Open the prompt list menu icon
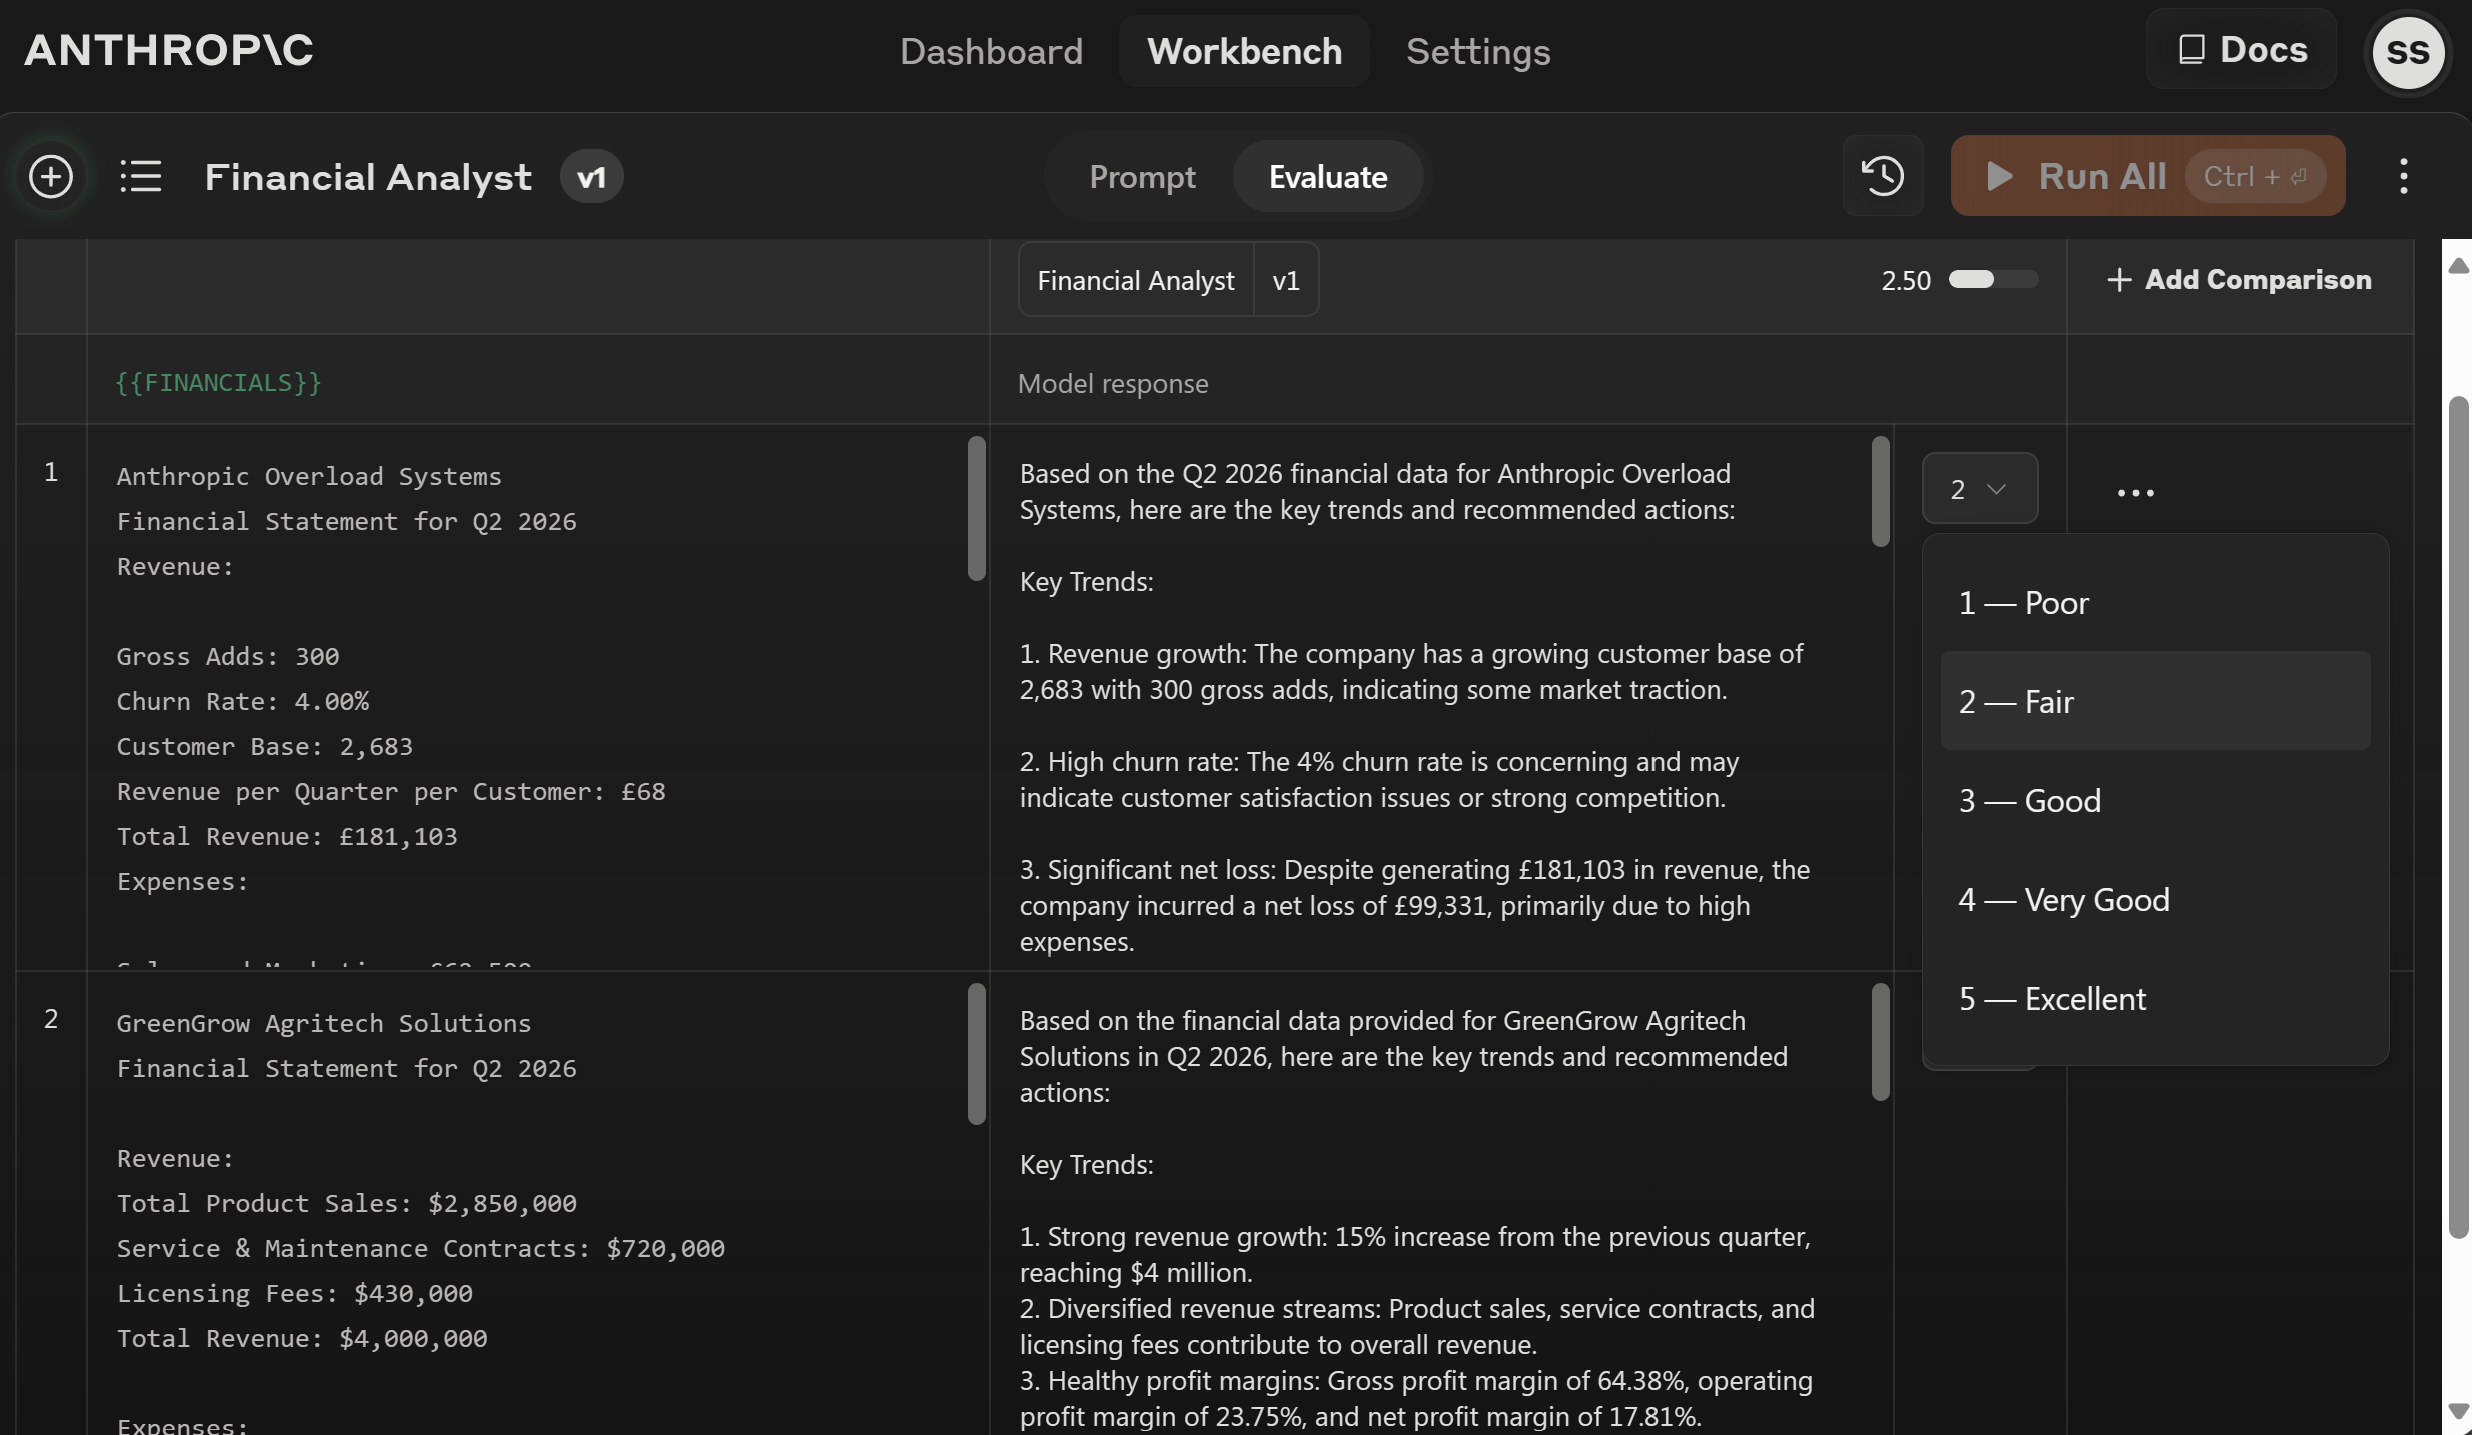2472x1435 pixels. (140, 177)
